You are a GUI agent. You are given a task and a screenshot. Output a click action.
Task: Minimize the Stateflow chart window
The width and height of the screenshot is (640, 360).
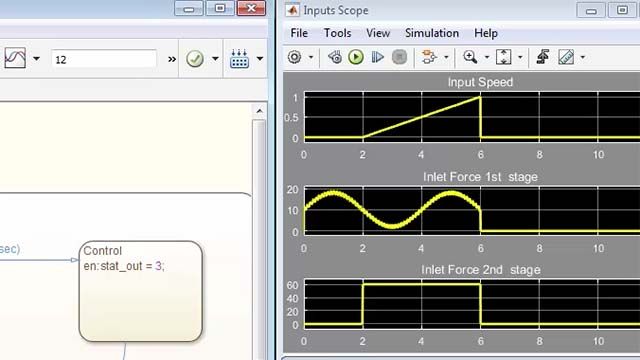point(189,8)
